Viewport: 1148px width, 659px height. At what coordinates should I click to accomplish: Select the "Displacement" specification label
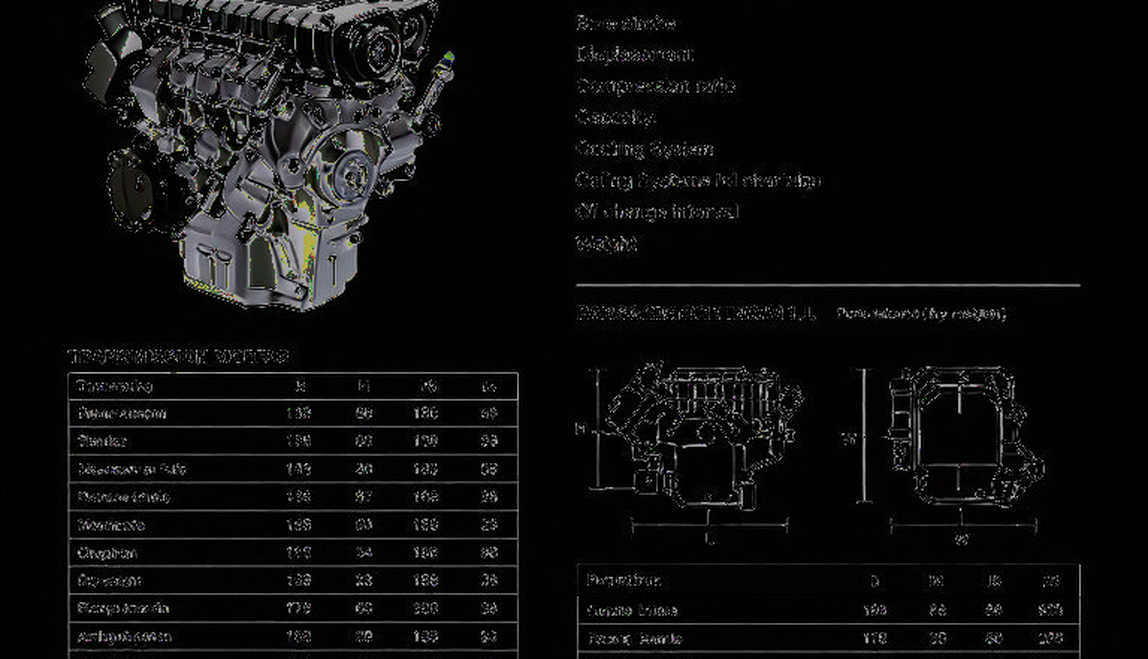coord(634,54)
